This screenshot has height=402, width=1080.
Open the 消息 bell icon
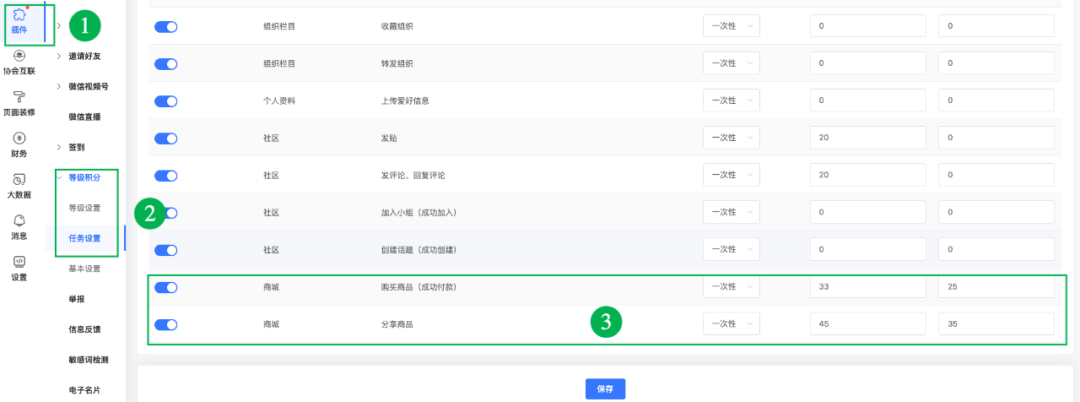[19, 221]
